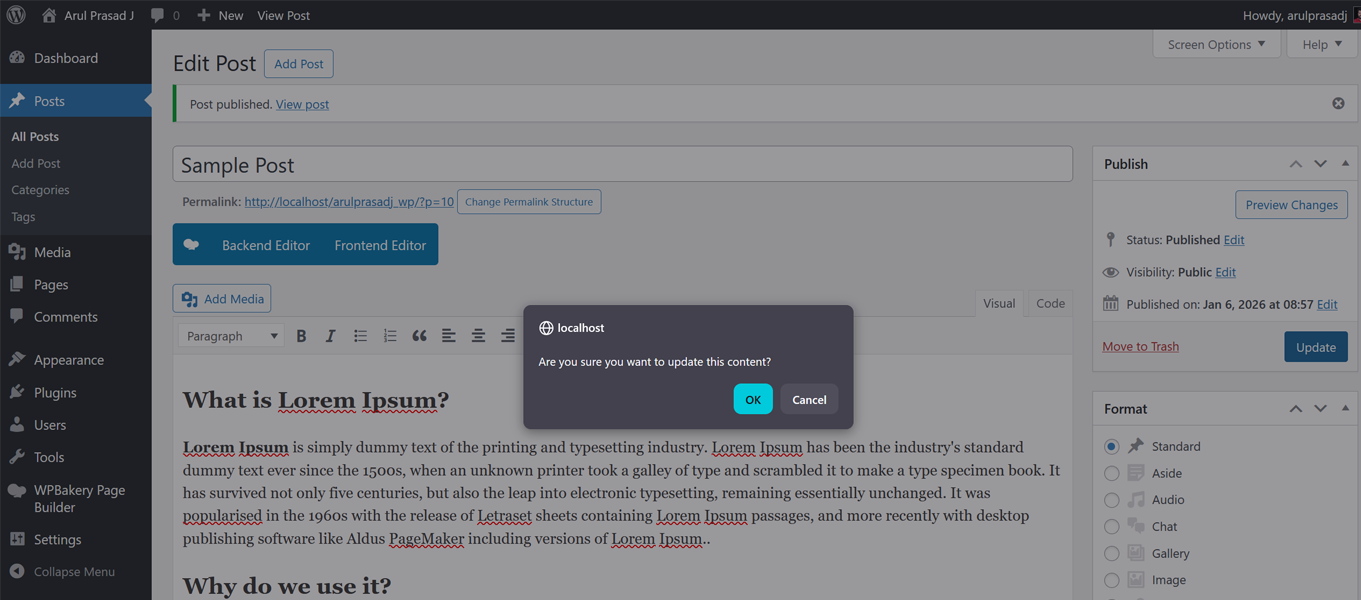Collapse the Publish panel
Viewport: 1361px width, 600px height.
tap(1345, 164)
